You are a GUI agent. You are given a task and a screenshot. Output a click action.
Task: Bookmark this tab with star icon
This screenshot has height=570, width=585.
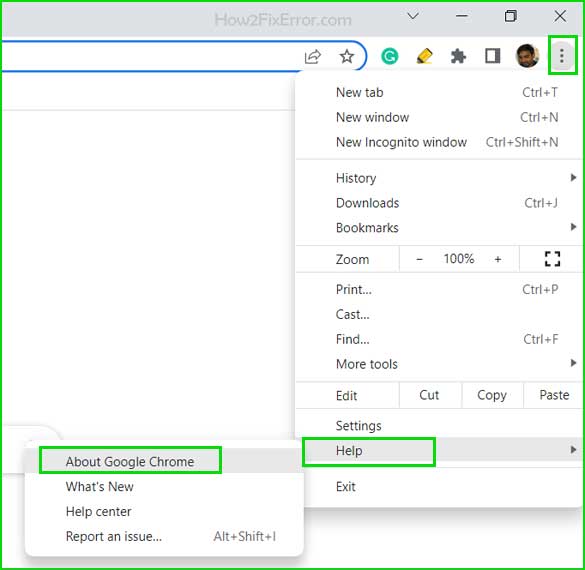pos(347,56)
